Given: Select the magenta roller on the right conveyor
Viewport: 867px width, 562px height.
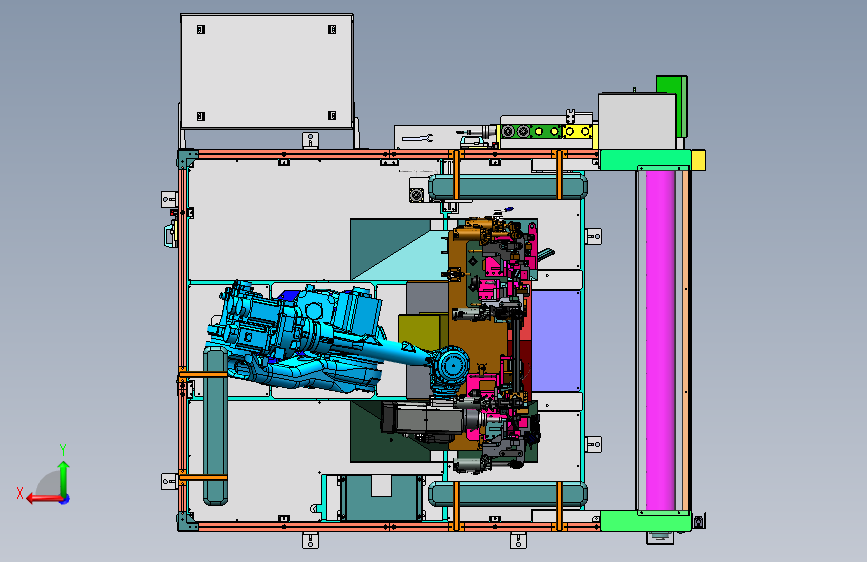Looking at the screenshot, I should (x=660, y=340).
